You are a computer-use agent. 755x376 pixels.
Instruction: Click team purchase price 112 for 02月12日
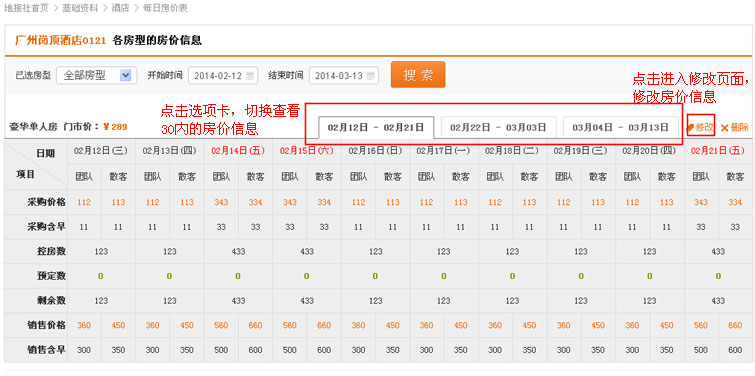[84, 202]
